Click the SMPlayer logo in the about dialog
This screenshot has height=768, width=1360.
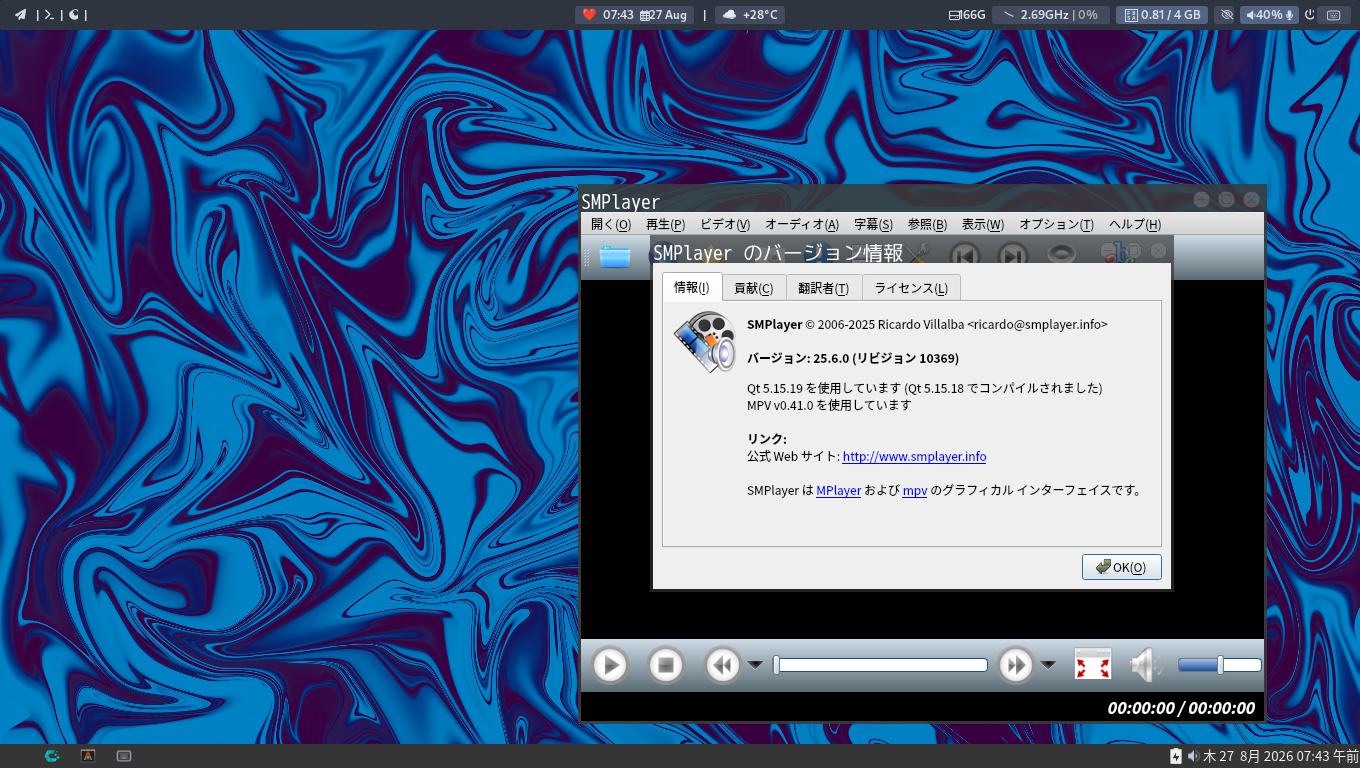pyautogui.click(x=704, y=342)
